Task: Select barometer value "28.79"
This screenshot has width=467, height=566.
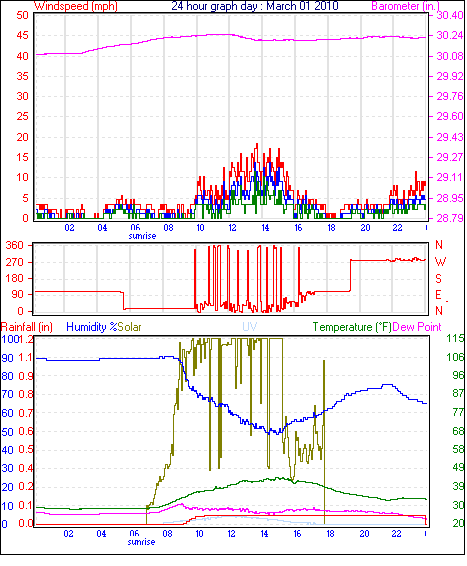Action: pos(450,218)
